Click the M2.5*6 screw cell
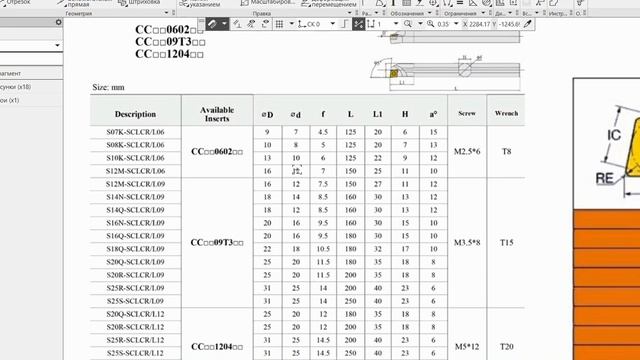The width and height of the screenshot is (640, 360). pyautogui.click(x=467, y=151)
